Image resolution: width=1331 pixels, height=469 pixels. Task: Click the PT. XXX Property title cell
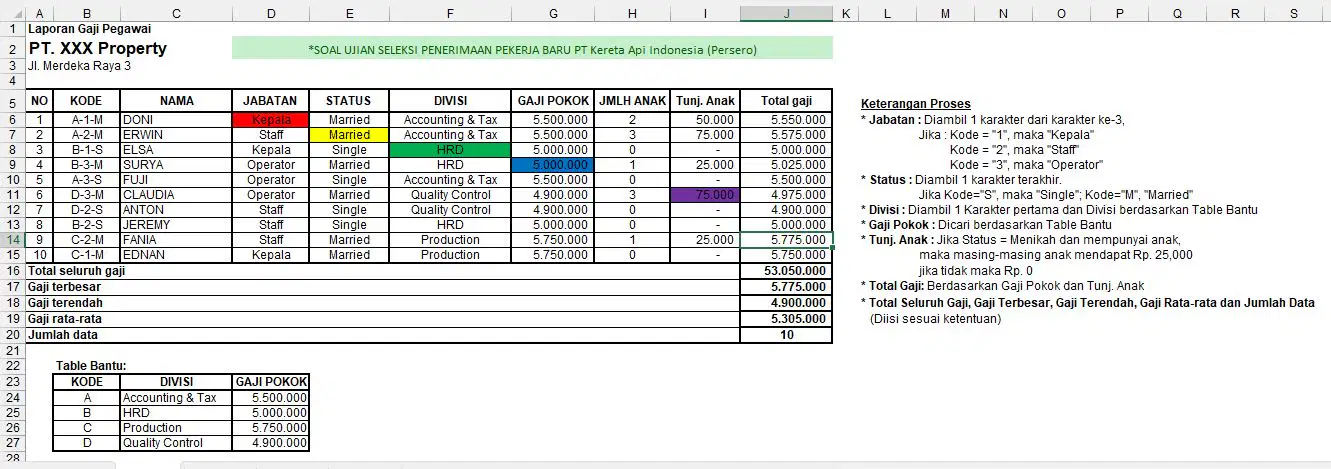click(98, 48)
